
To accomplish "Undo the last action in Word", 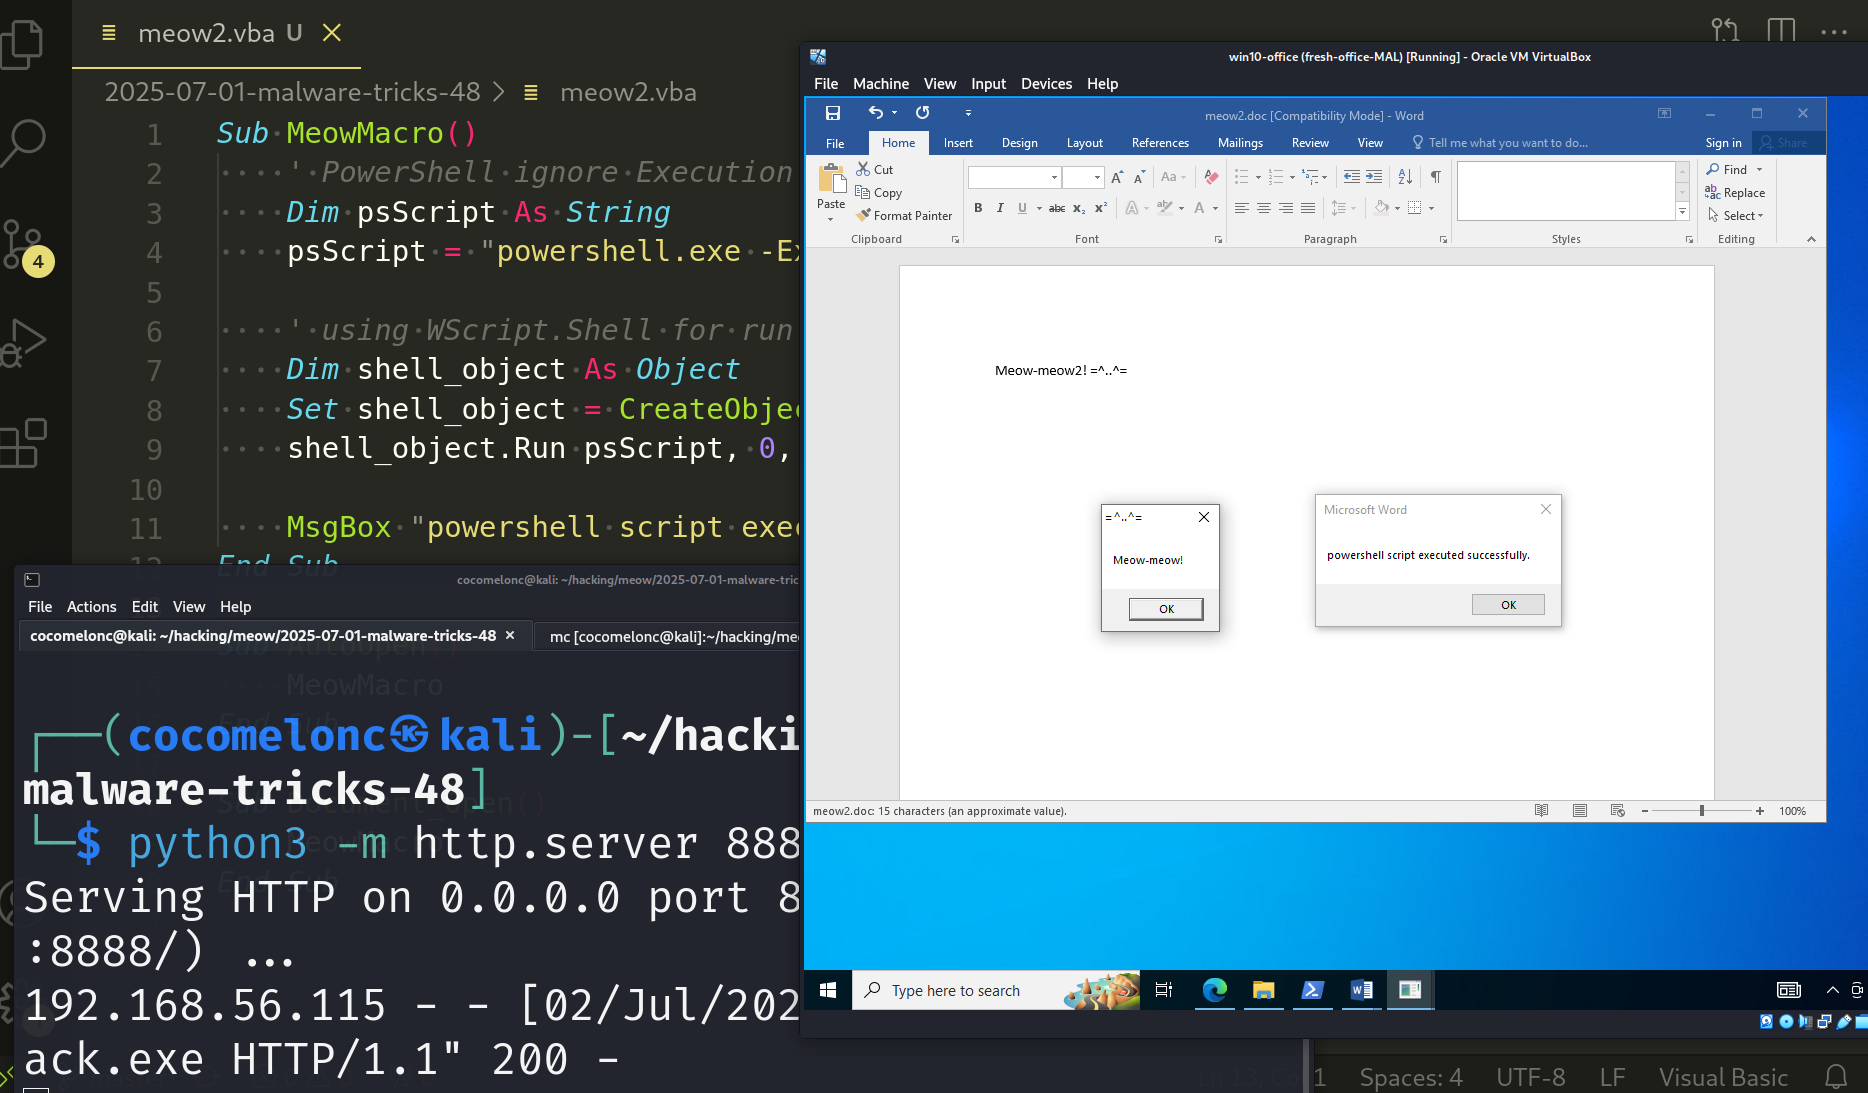I will click(x=876, y=113).
